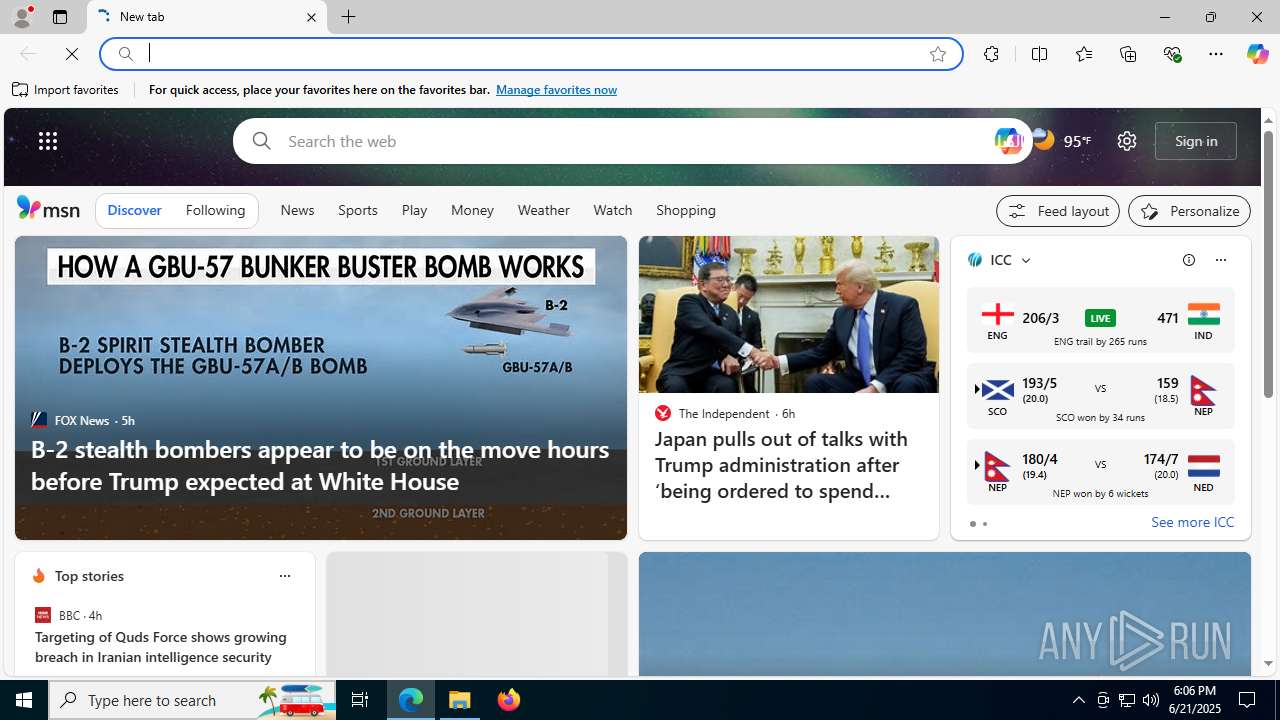The height and width of the screenshot is (720, 1280).
Task: Open the Sports section
Action: tap(357, 210)
